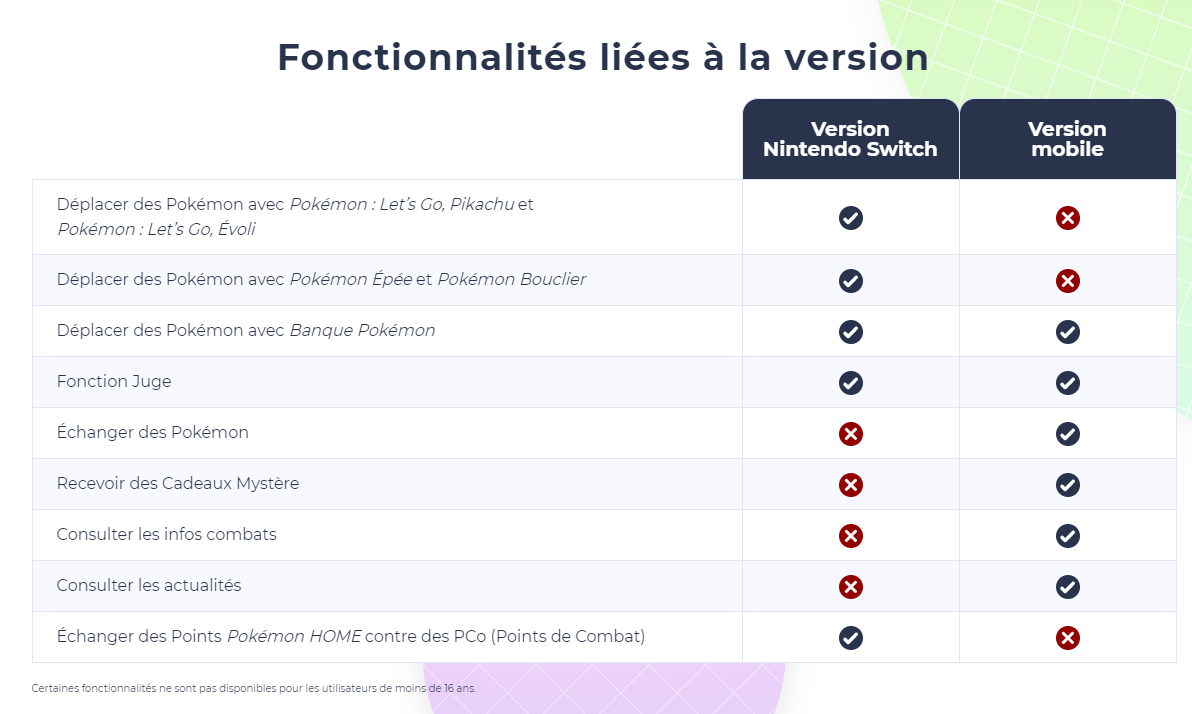Click the mobile checkmark for Cadeaux Mystère row
The width and height of the screenshot is (1192, 714).
click(x=1067, y=484)
